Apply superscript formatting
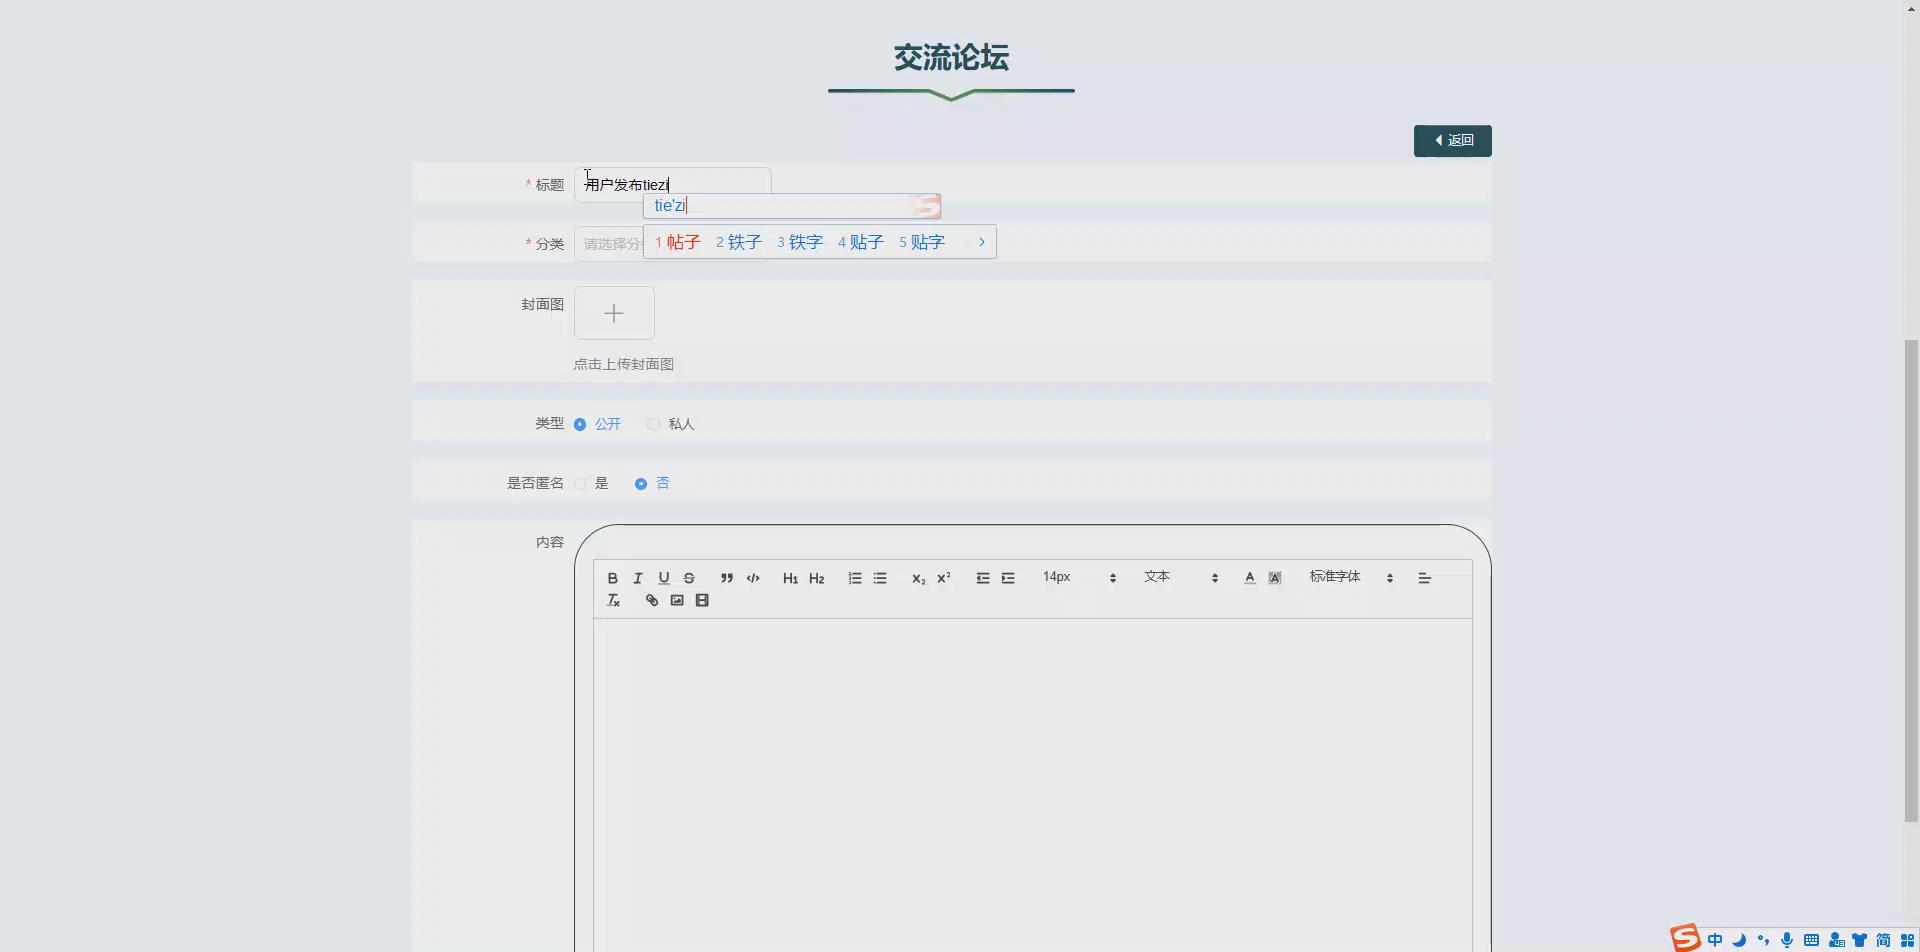This screenshot has width=1920, height=952. [x=943, y=578]
